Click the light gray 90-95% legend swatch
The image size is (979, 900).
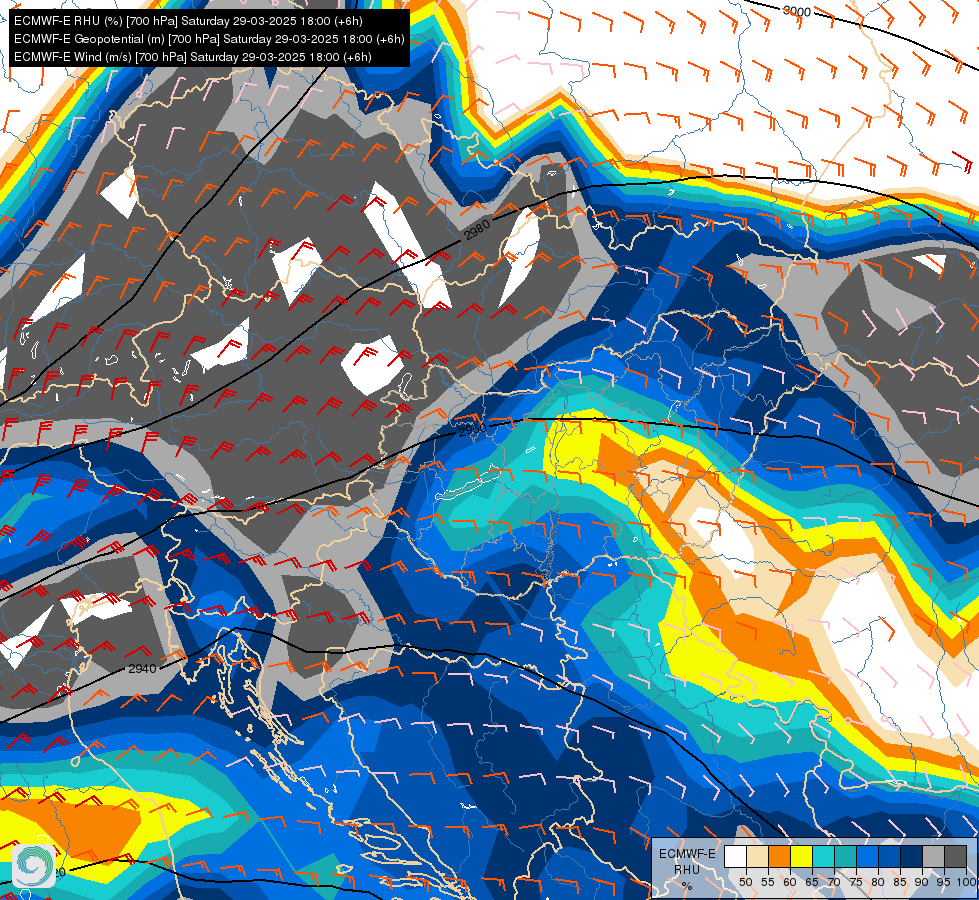(x=933, y=856)
